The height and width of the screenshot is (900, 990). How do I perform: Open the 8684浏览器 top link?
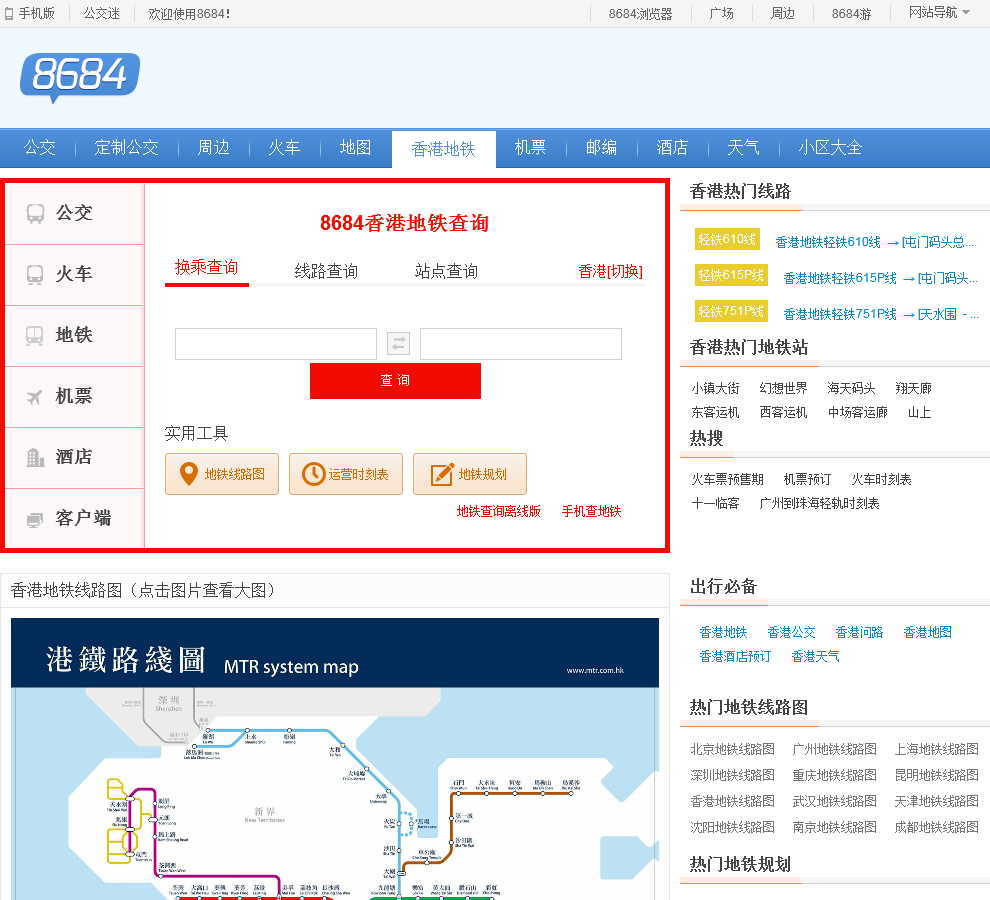coord(640,13)
